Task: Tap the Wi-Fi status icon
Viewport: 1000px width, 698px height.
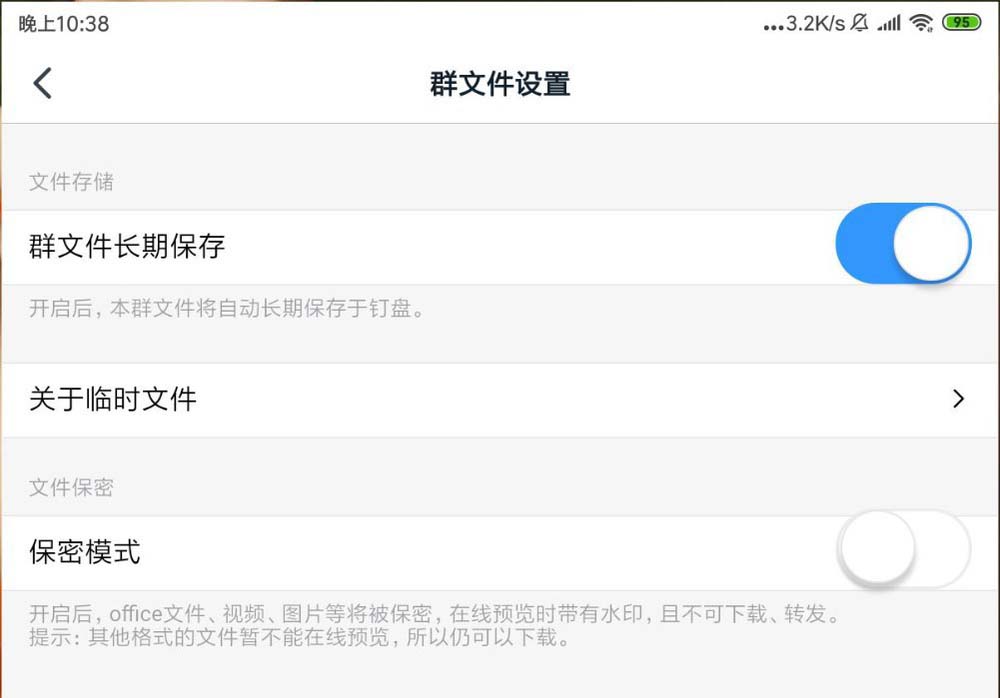Action: click(921, 23)
